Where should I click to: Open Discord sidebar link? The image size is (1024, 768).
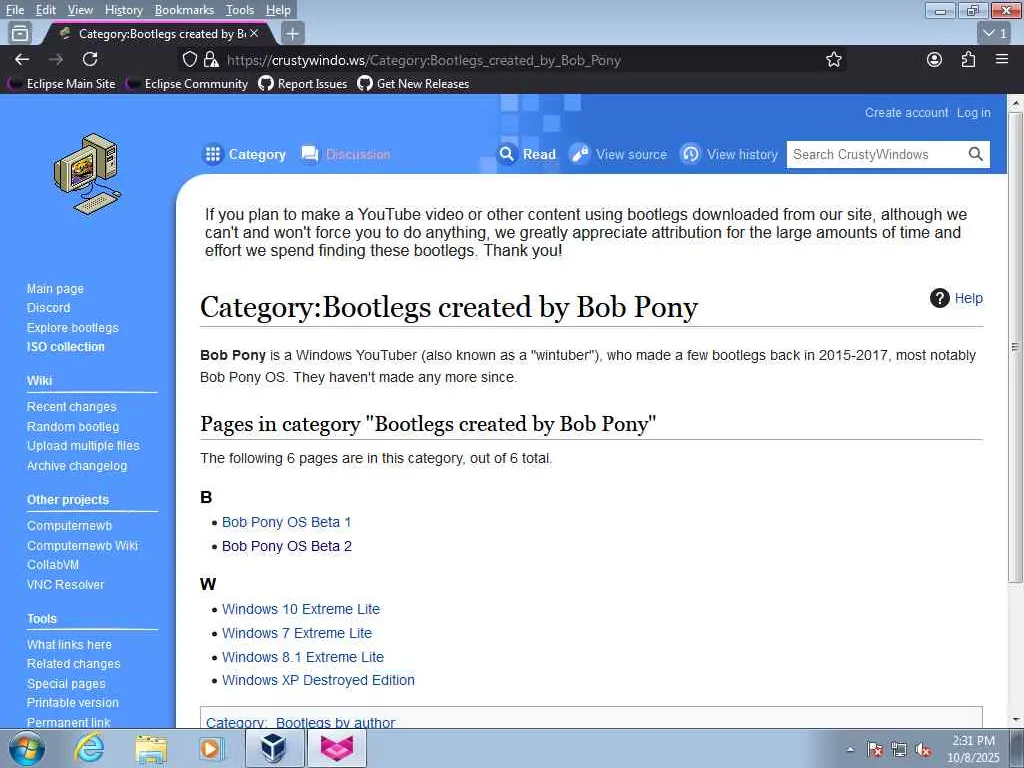point(48,308)
